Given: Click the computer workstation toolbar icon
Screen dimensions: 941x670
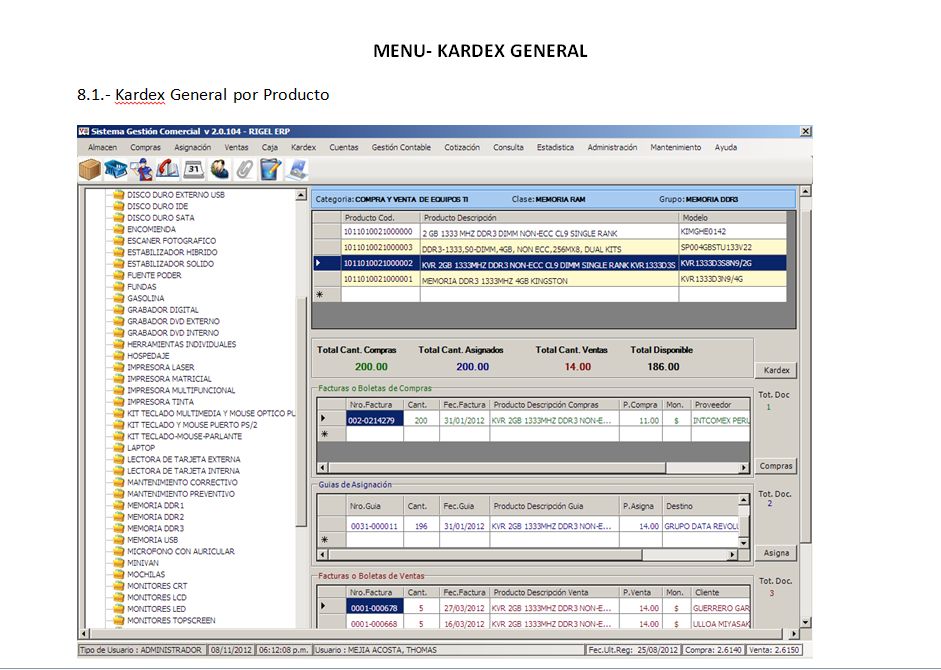Looking at the screenshot, I should coord(297,169).
